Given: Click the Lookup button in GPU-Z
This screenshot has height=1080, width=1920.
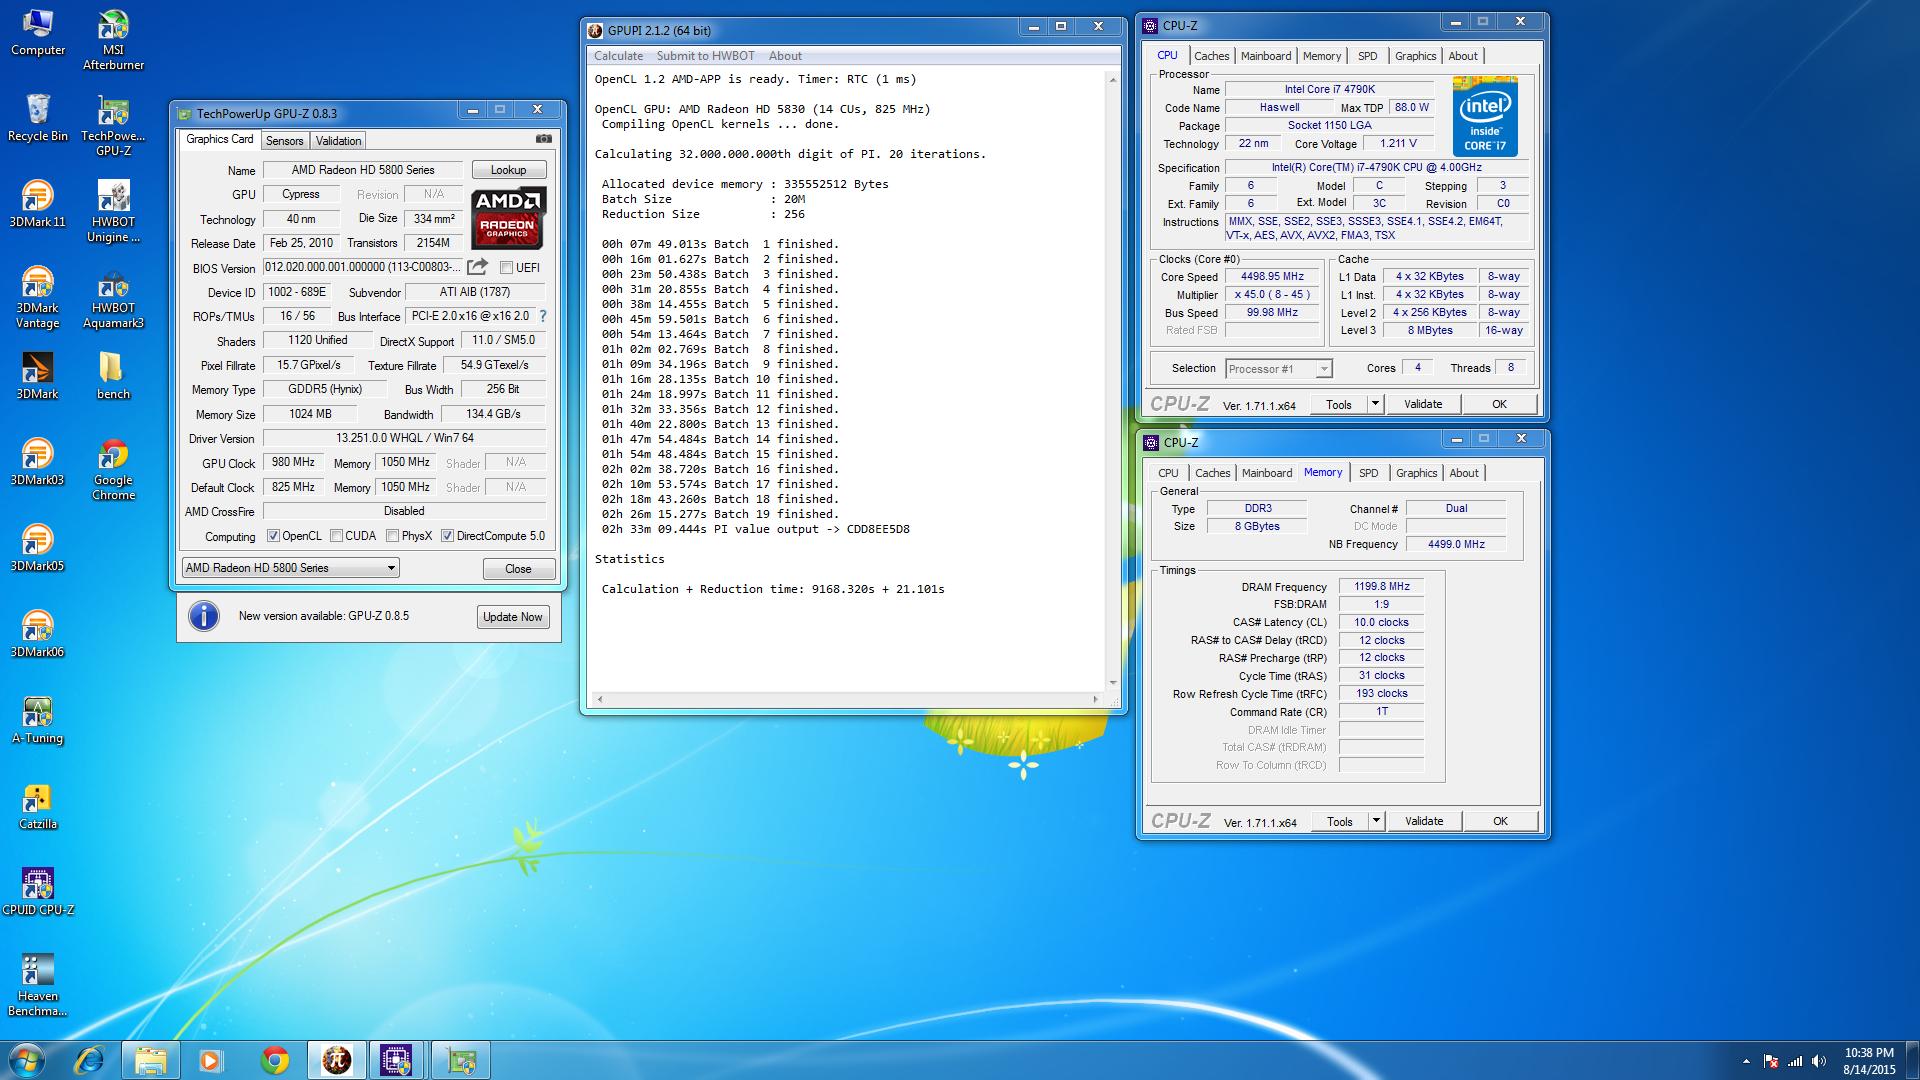Looking at the screenshot, I should [508, 170].
